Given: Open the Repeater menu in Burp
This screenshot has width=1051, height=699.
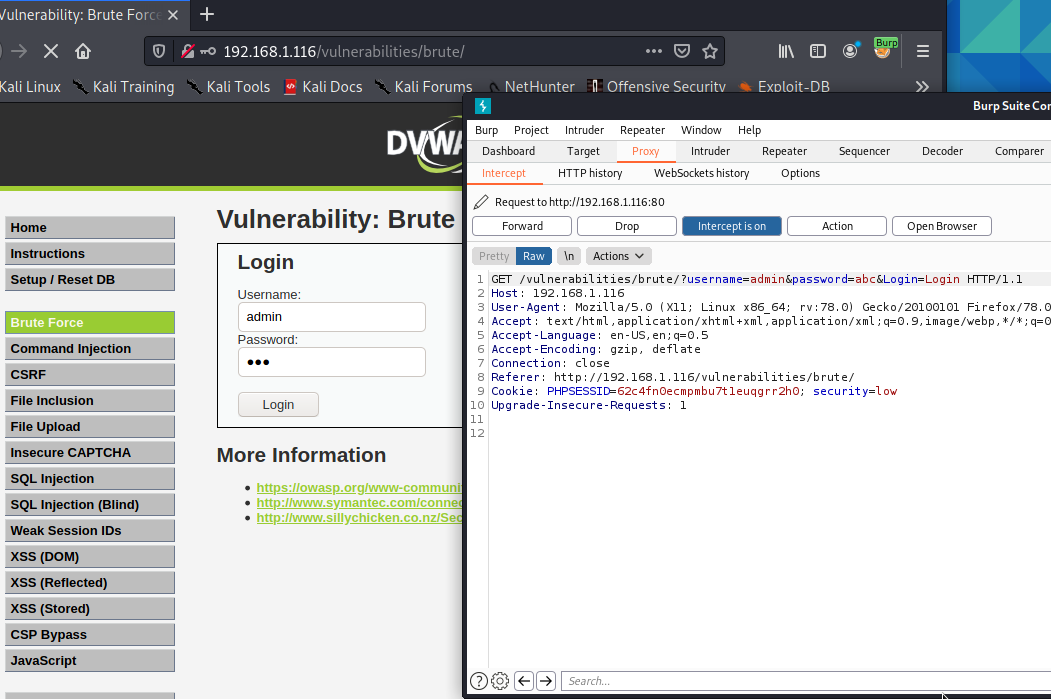Looking at the screenshot, I should [642, 129].
